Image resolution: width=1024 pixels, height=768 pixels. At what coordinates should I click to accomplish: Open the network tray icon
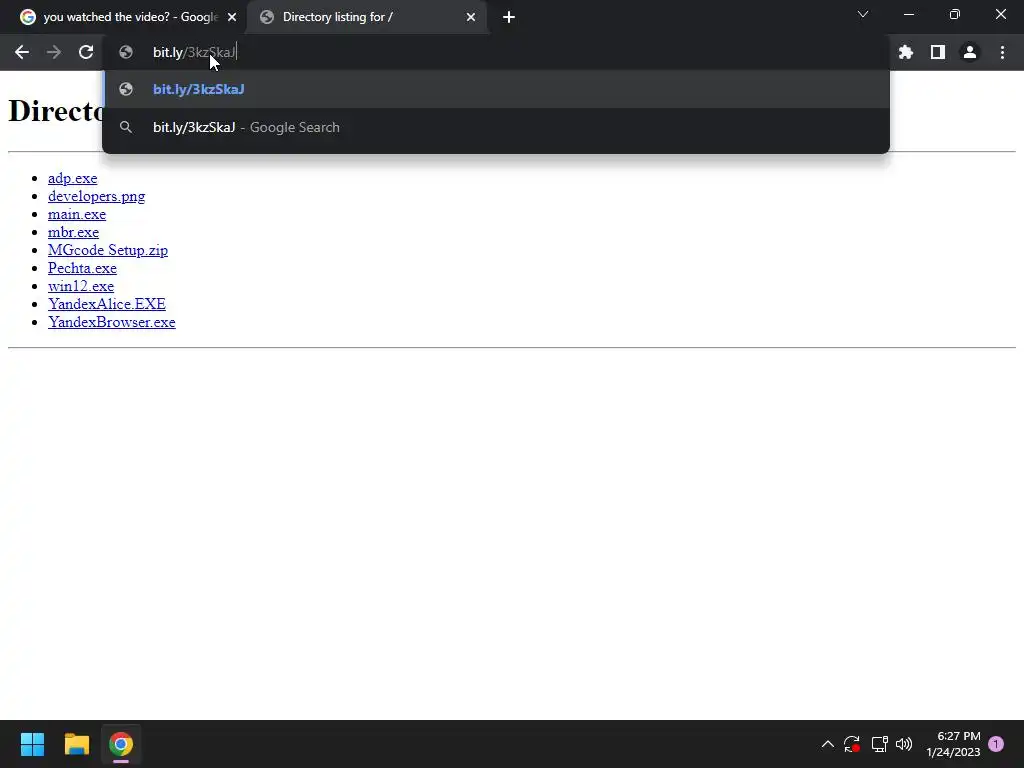[879, 744]
